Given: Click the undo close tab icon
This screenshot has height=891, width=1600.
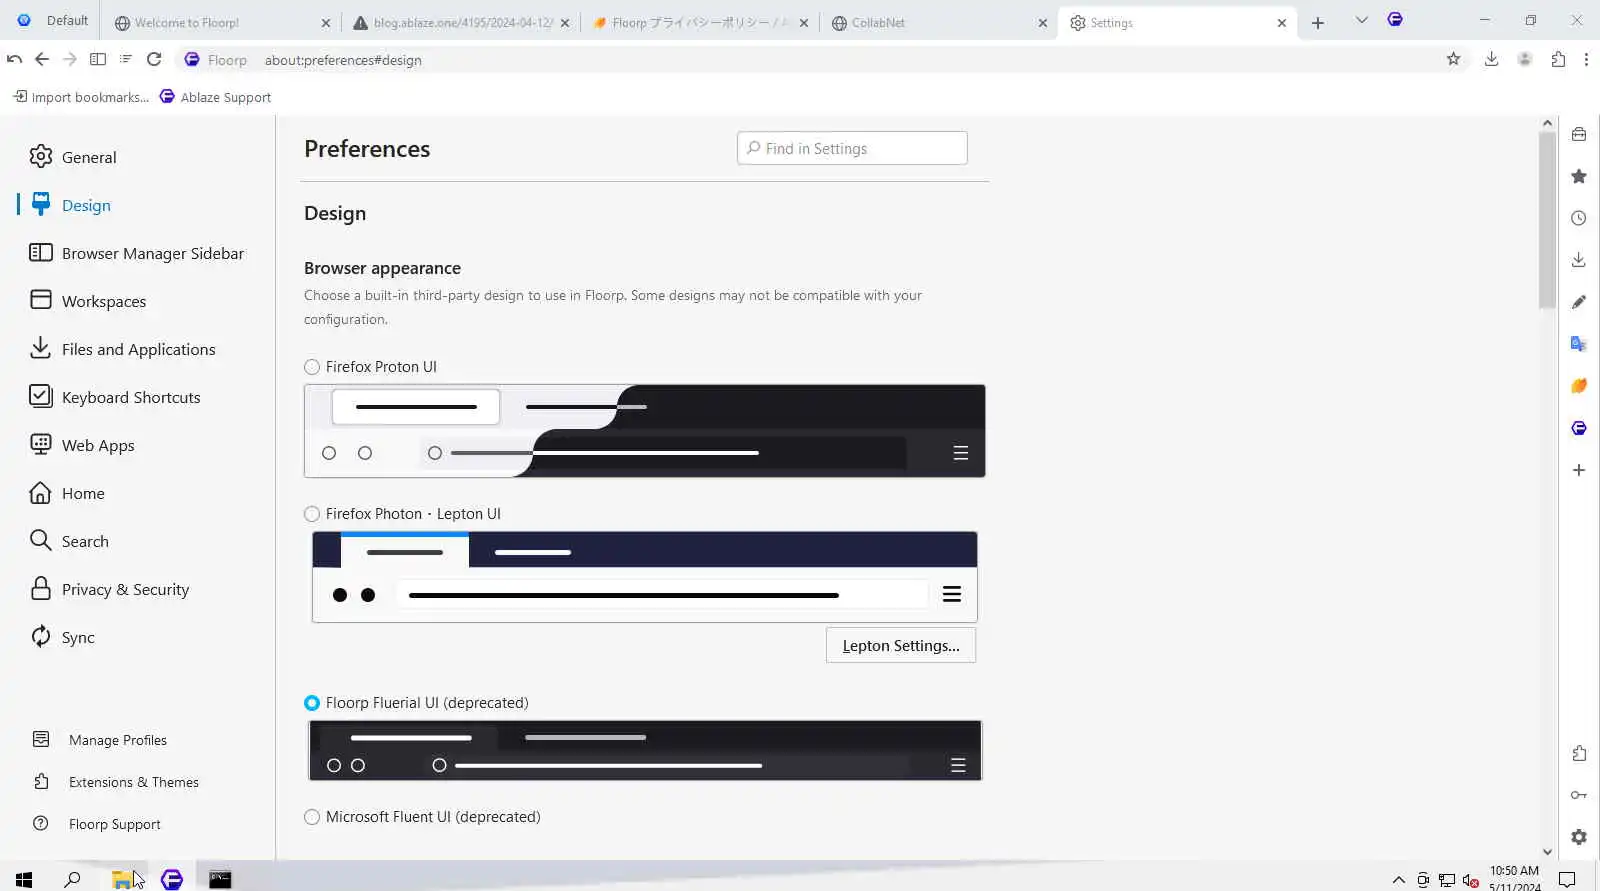Looking at the screenshot, I should (x=14, y=60).
